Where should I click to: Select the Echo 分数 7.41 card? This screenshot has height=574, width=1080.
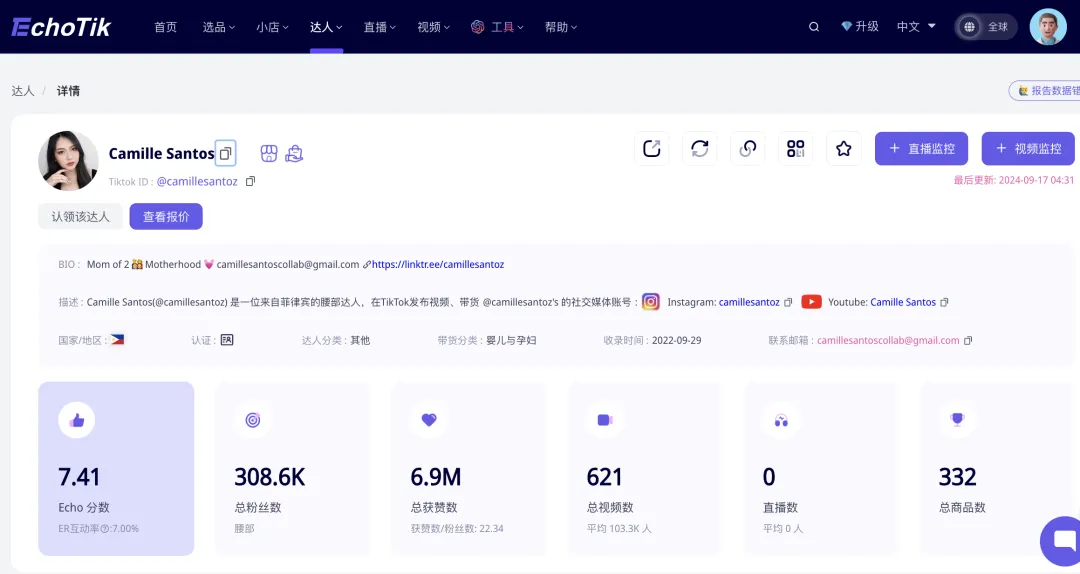116,469
